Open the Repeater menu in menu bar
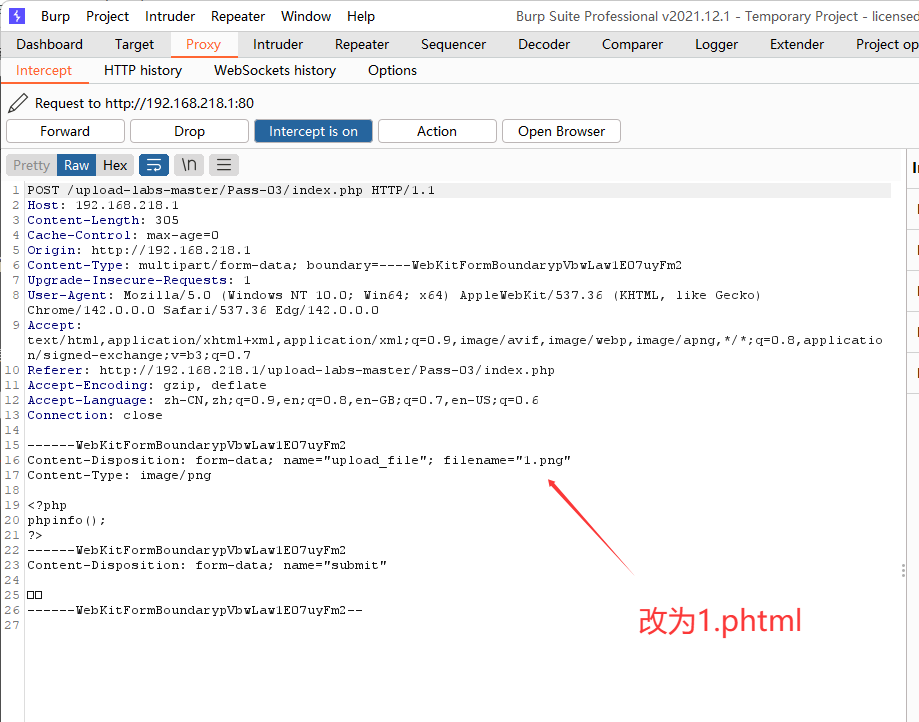This screenshot has width=919, height=722. click(238, 16)
